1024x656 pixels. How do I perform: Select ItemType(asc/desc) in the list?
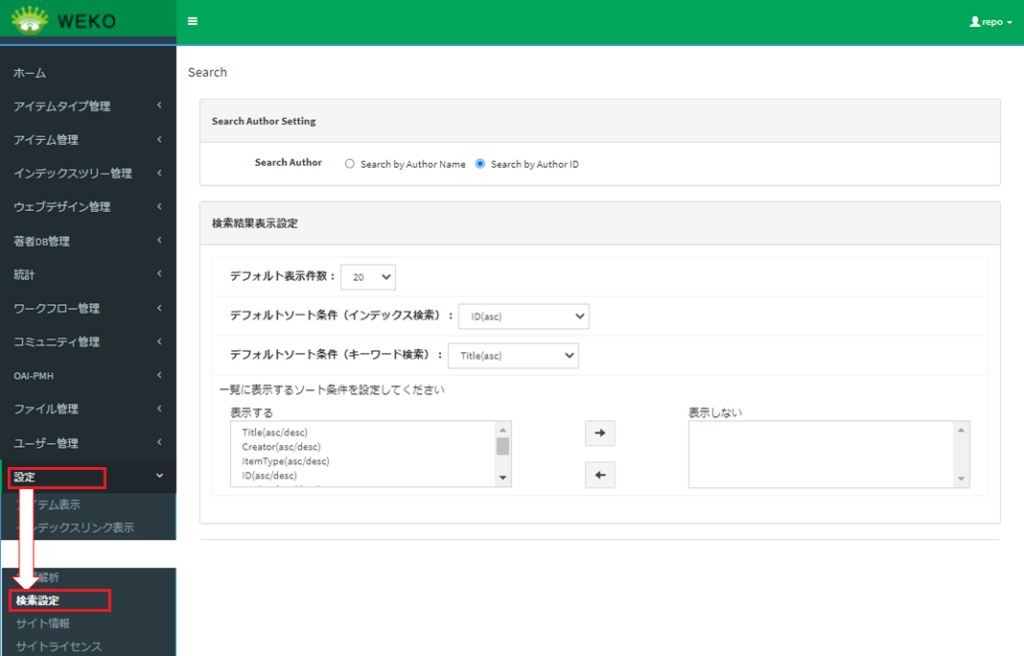(x=285, y=461)
